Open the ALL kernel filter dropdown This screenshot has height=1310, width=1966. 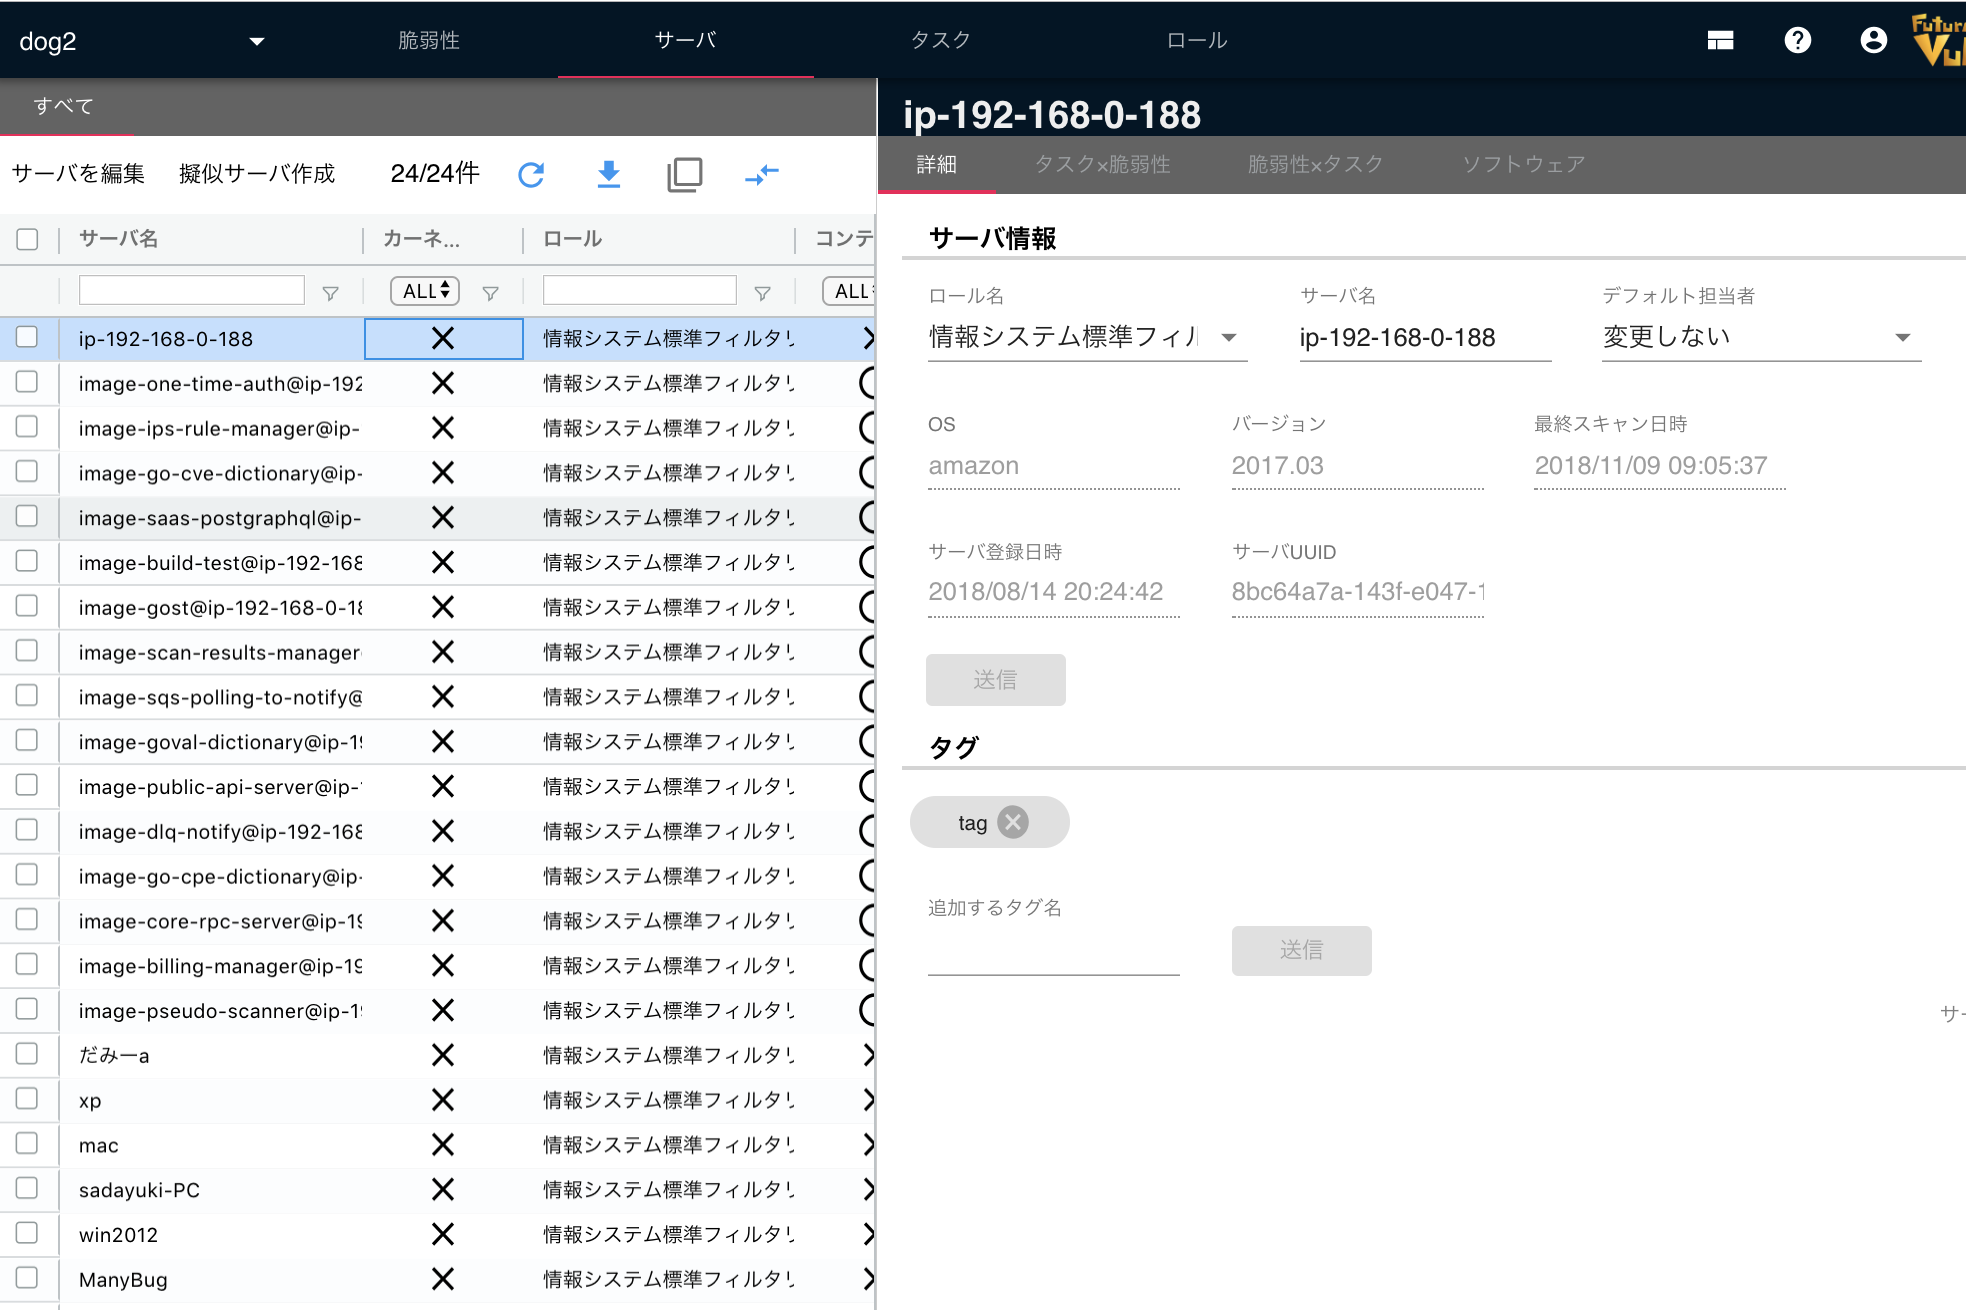point(423,291)
